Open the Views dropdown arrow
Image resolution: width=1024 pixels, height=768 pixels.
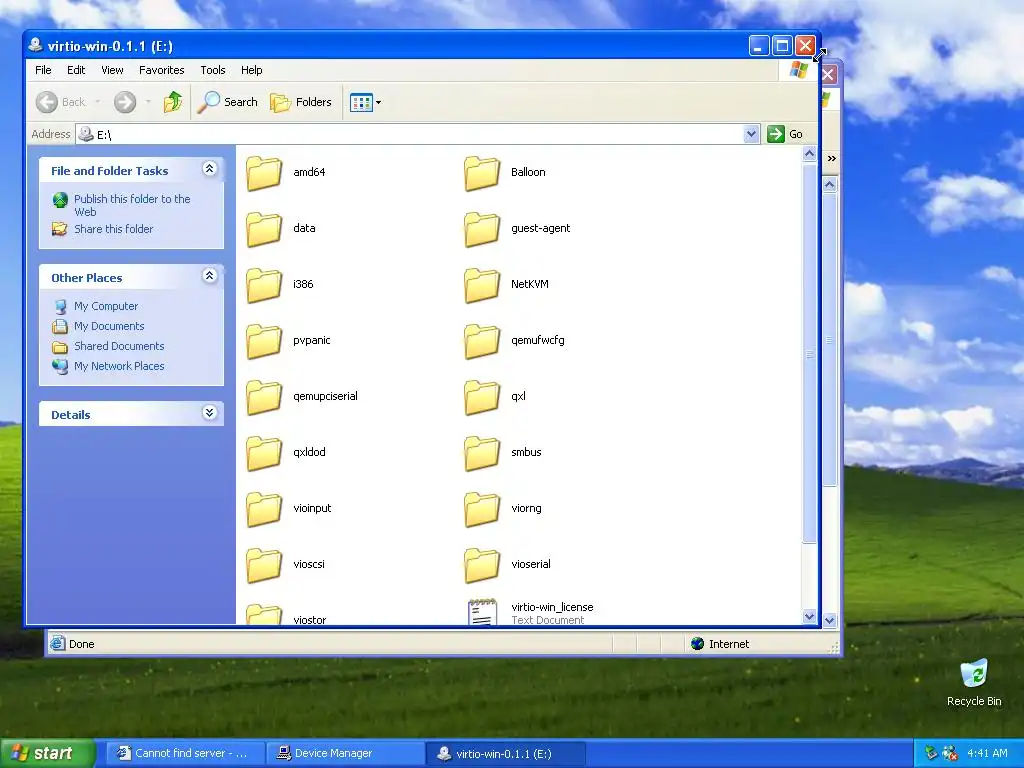pos(378,103)
